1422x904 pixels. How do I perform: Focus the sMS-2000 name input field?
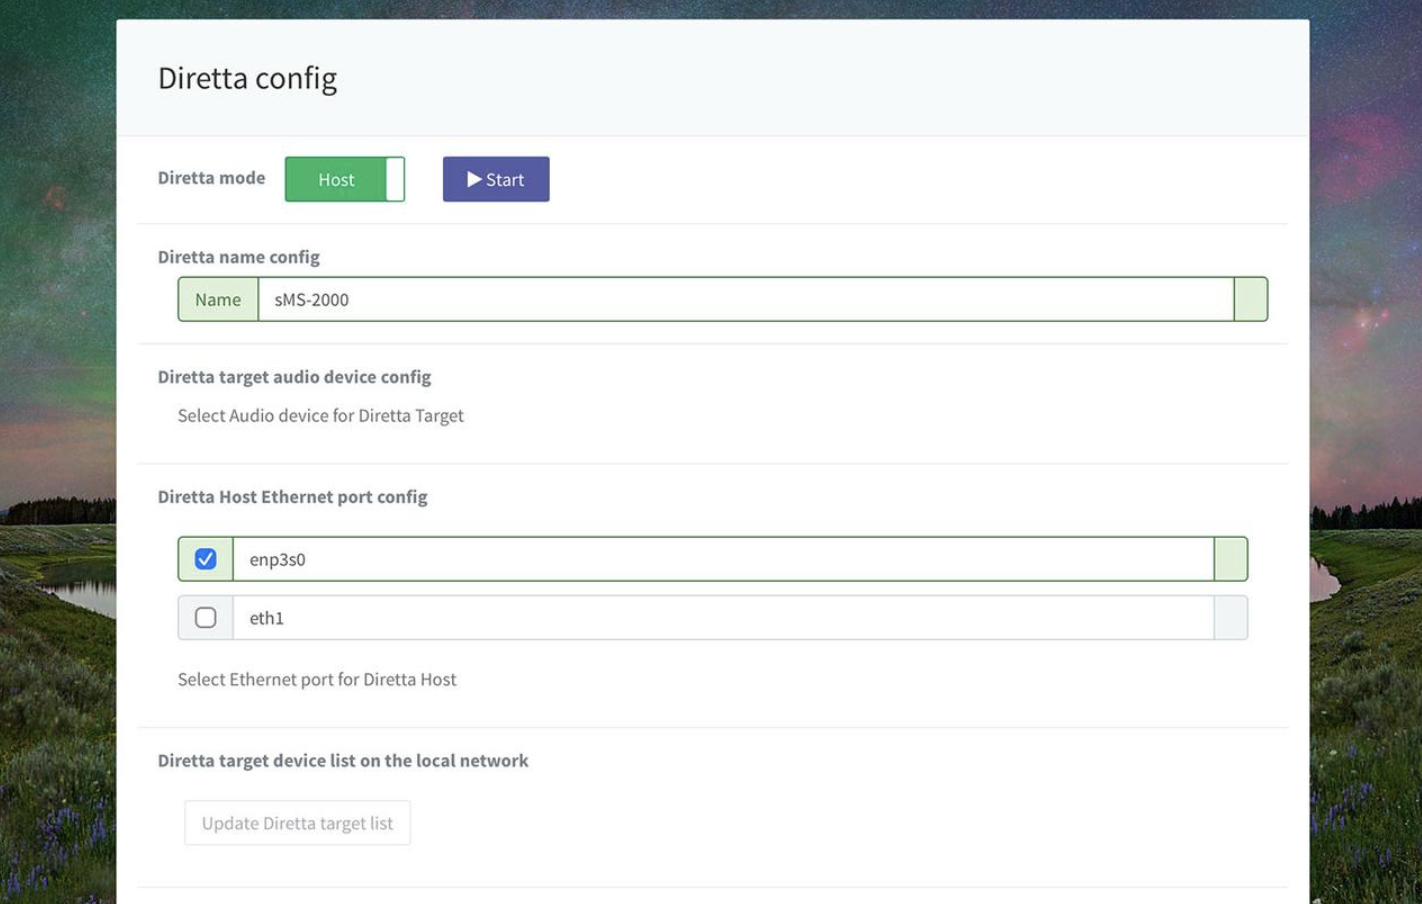coord(745,300)
